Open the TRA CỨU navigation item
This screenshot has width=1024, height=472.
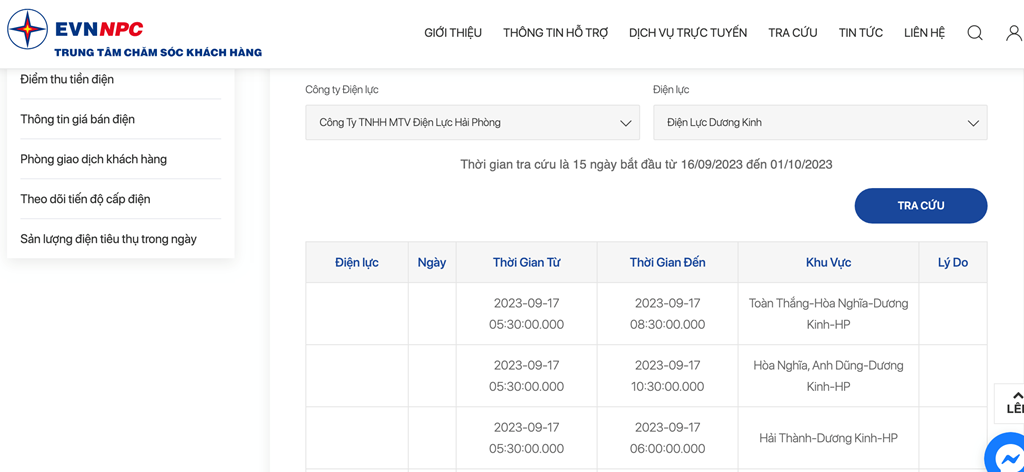[x=793, y=33]
